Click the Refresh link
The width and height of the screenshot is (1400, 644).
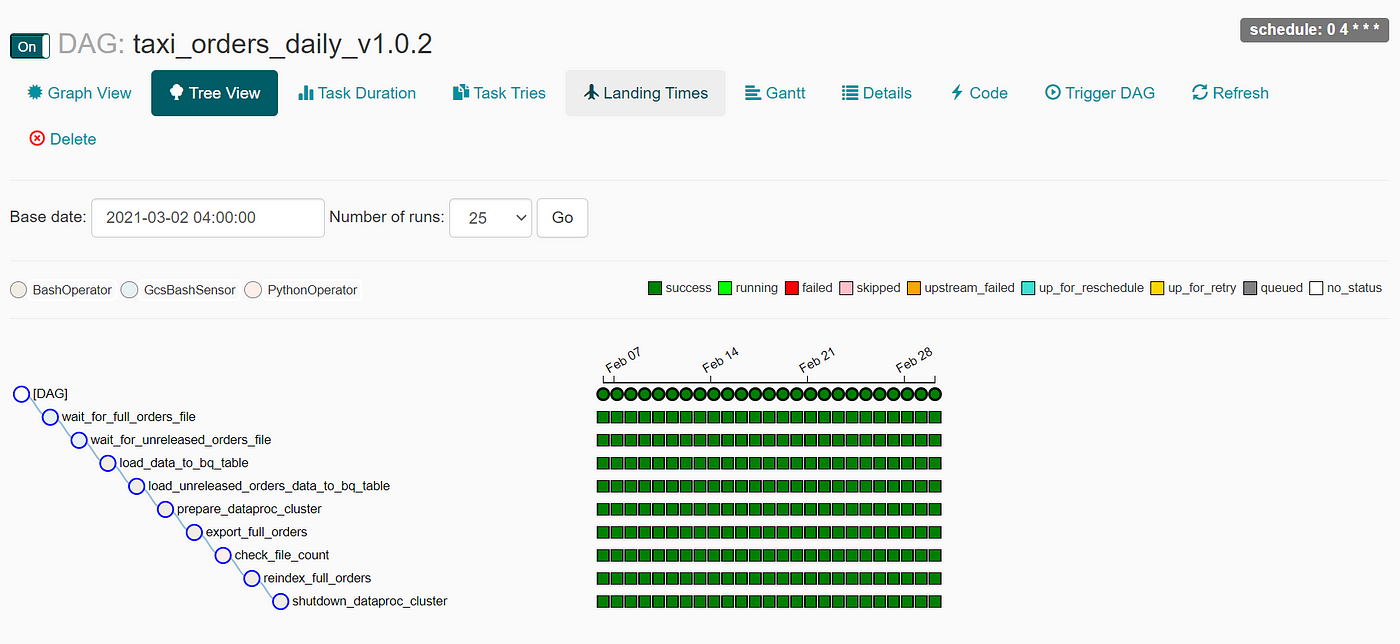pos(1230,93)
